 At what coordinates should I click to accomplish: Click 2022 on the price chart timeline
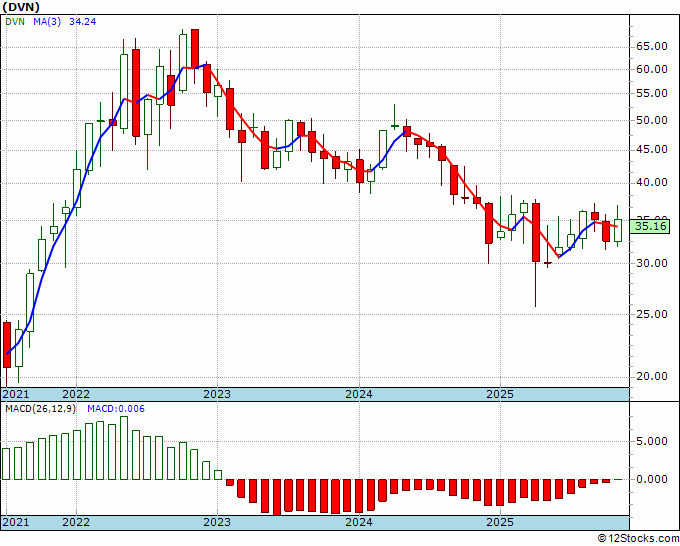(x=76, y=394)
